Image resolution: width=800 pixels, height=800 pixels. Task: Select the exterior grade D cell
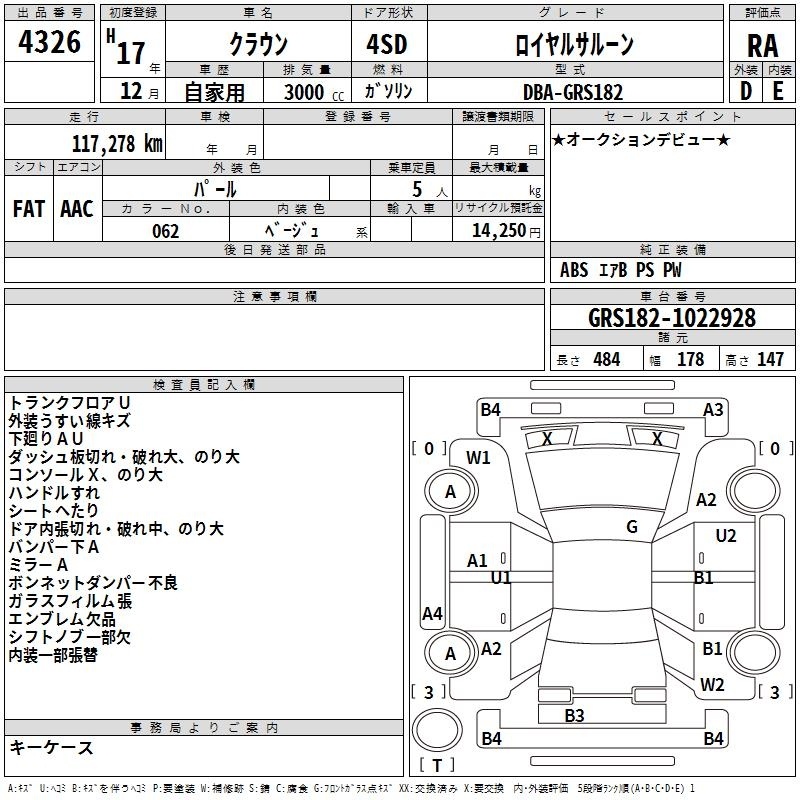745,91
